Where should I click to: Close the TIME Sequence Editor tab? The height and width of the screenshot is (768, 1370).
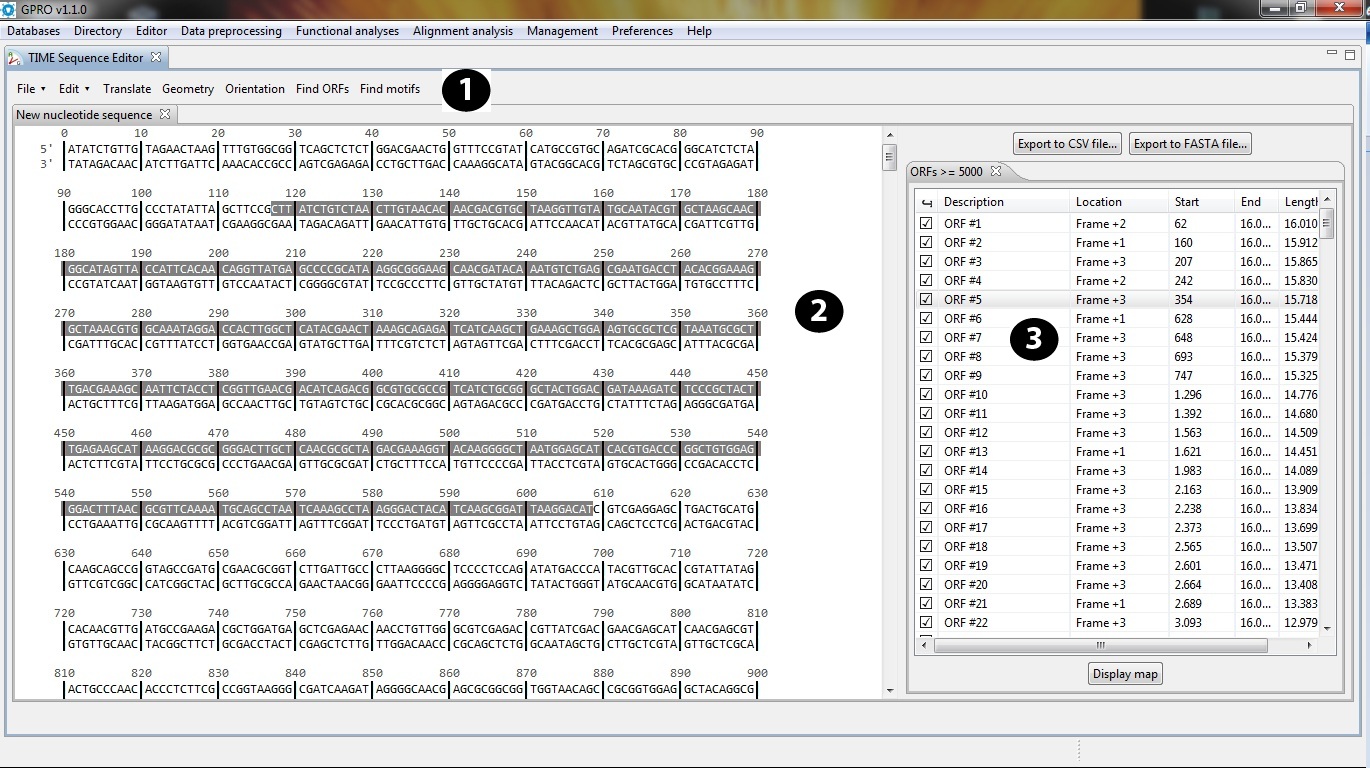point(156,57)
